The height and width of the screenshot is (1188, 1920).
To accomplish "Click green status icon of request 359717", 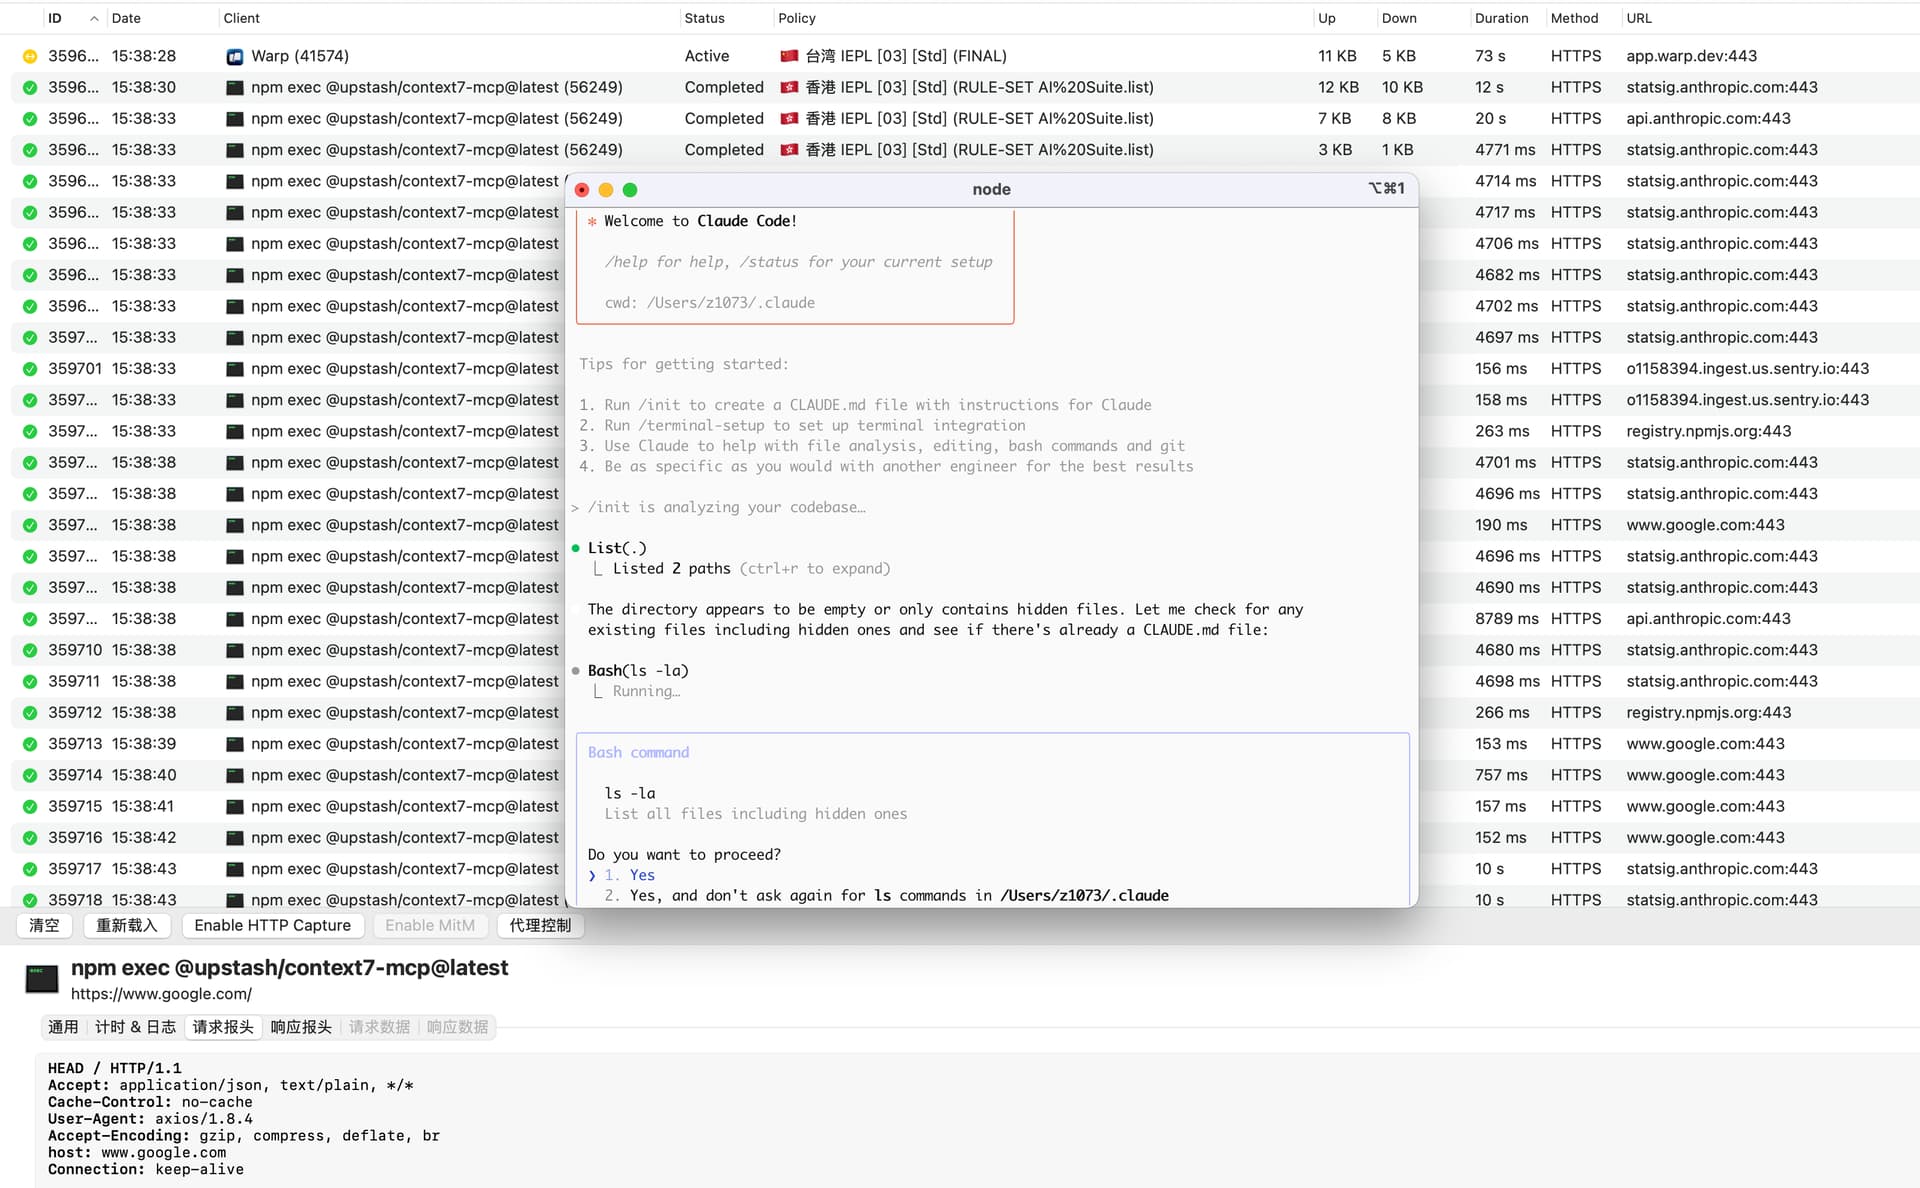I will point(30,869).
